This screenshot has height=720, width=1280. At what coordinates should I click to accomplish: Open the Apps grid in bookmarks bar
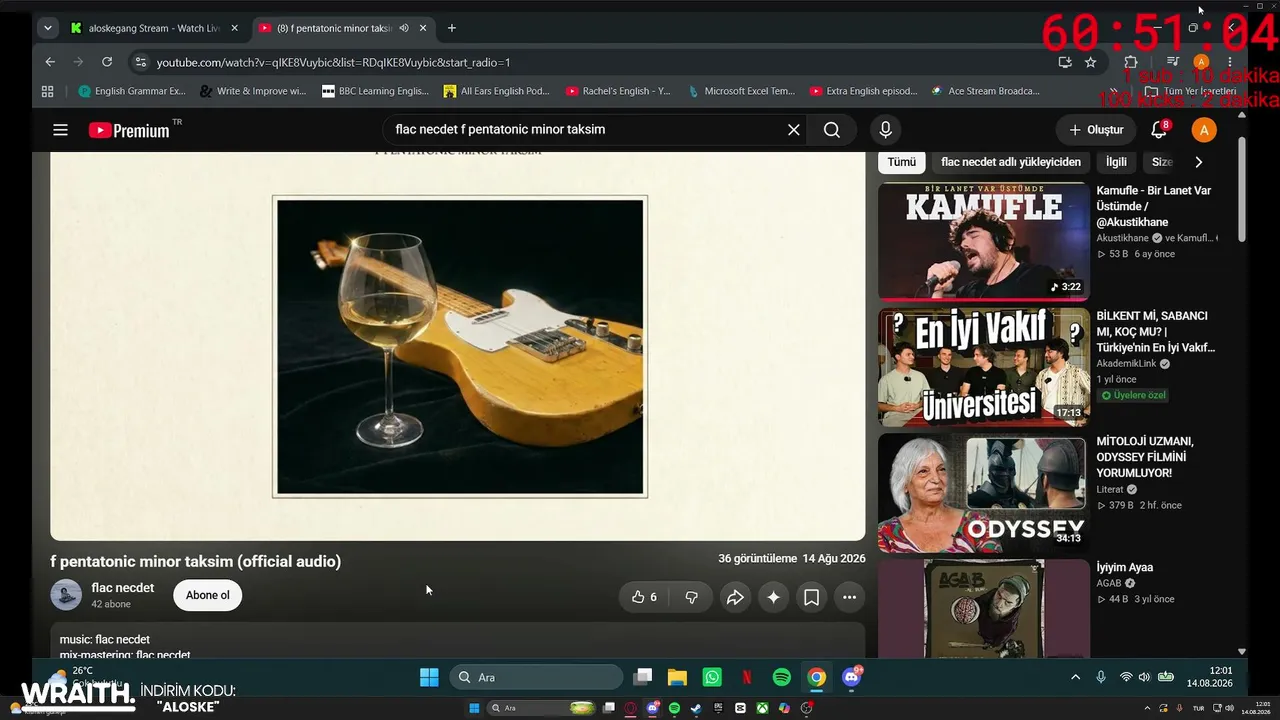click(47, 91)
